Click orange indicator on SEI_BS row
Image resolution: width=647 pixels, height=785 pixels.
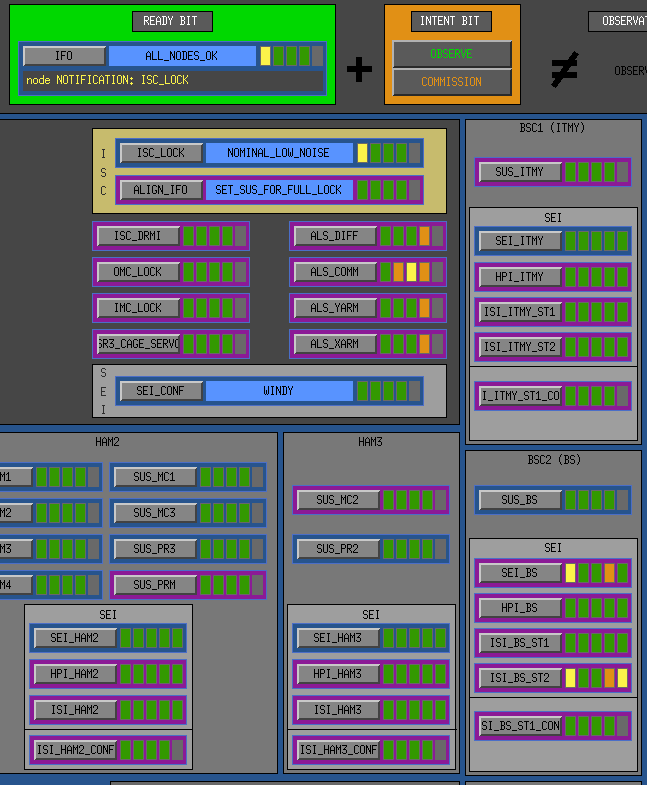click(x=609, y=573)
